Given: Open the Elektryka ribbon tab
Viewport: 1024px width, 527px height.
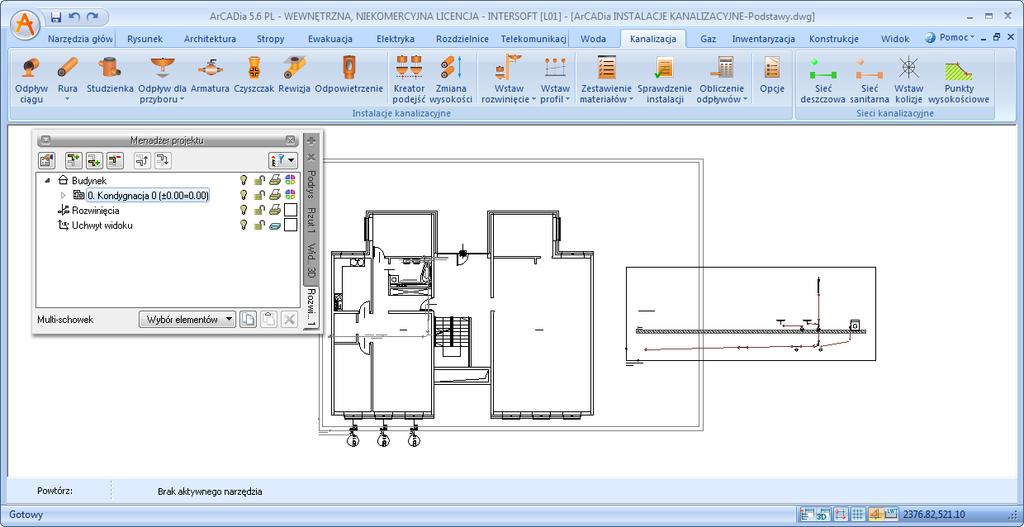Looking at the screenshot, I should coord(395,39).
